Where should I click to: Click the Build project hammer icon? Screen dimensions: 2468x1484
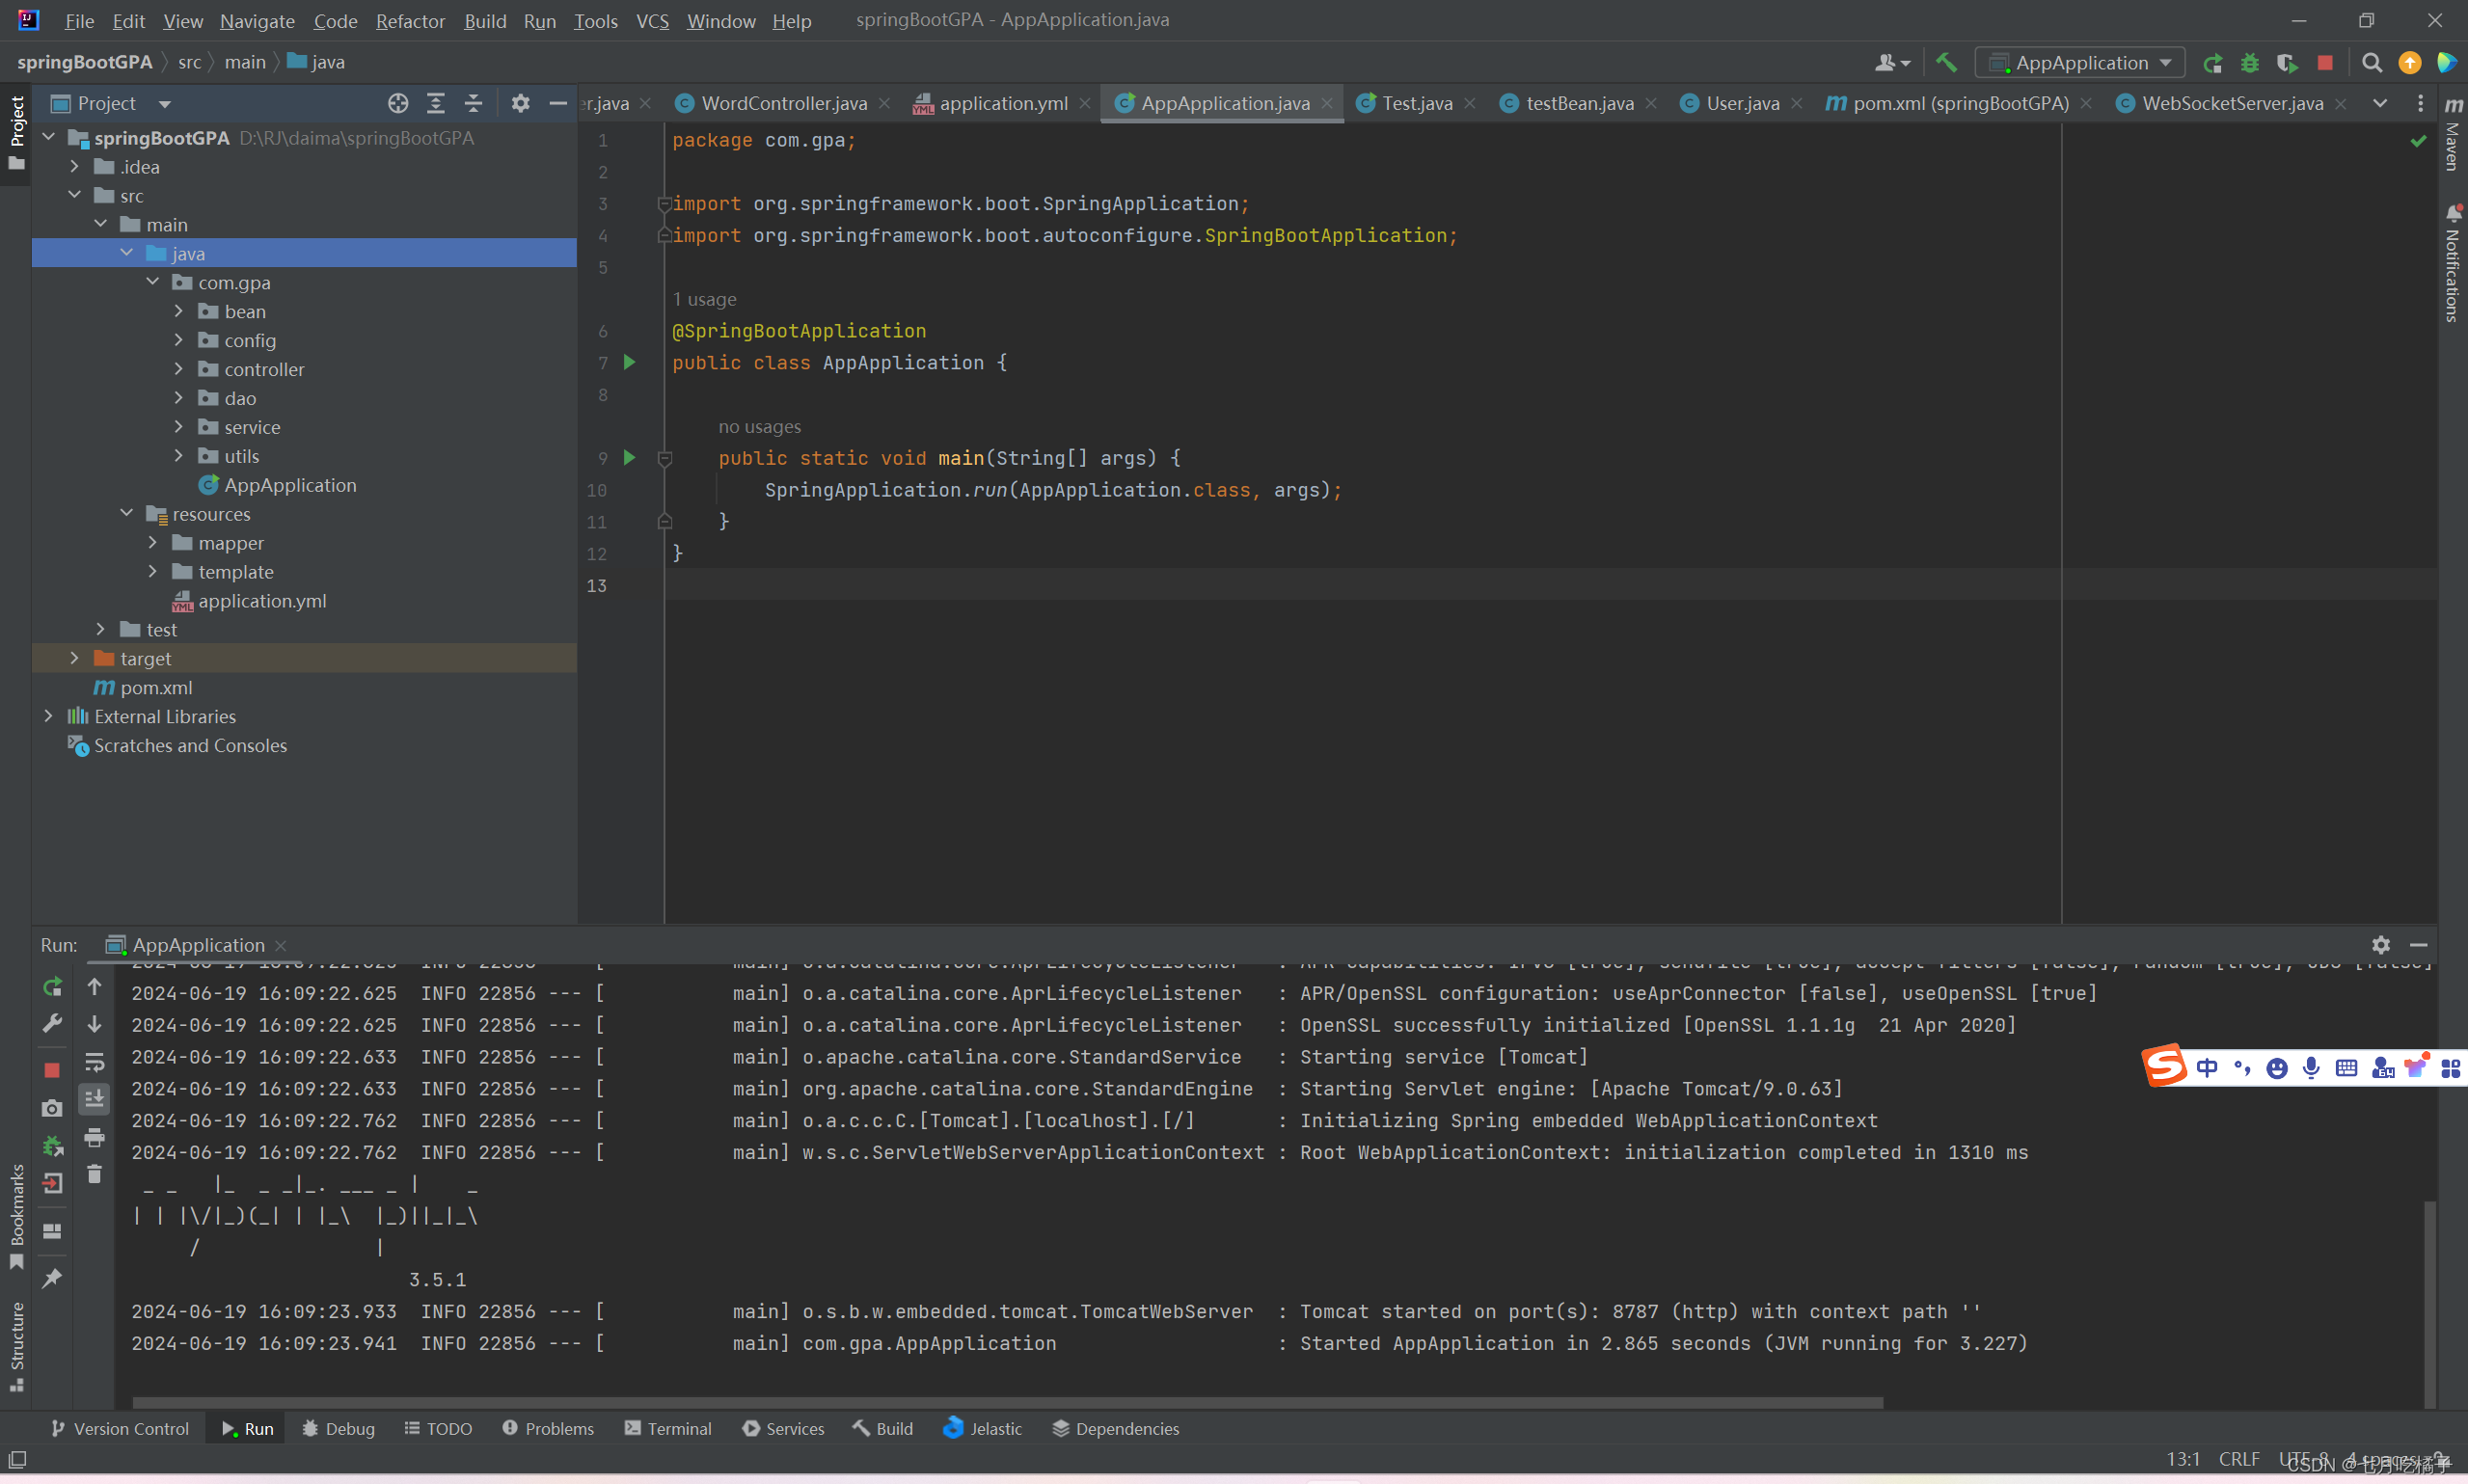pyautogui.click(x=1945, y=62)
